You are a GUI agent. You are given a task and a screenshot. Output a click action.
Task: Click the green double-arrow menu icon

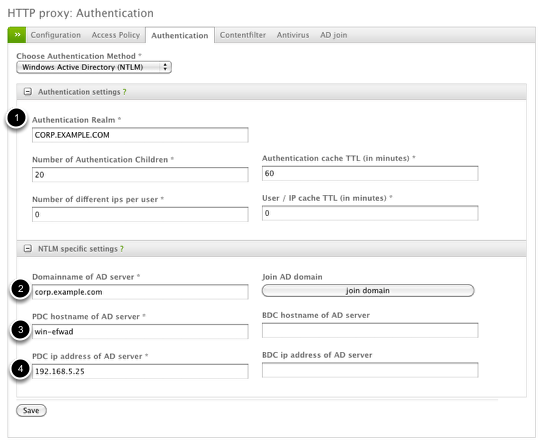(17, 35)
